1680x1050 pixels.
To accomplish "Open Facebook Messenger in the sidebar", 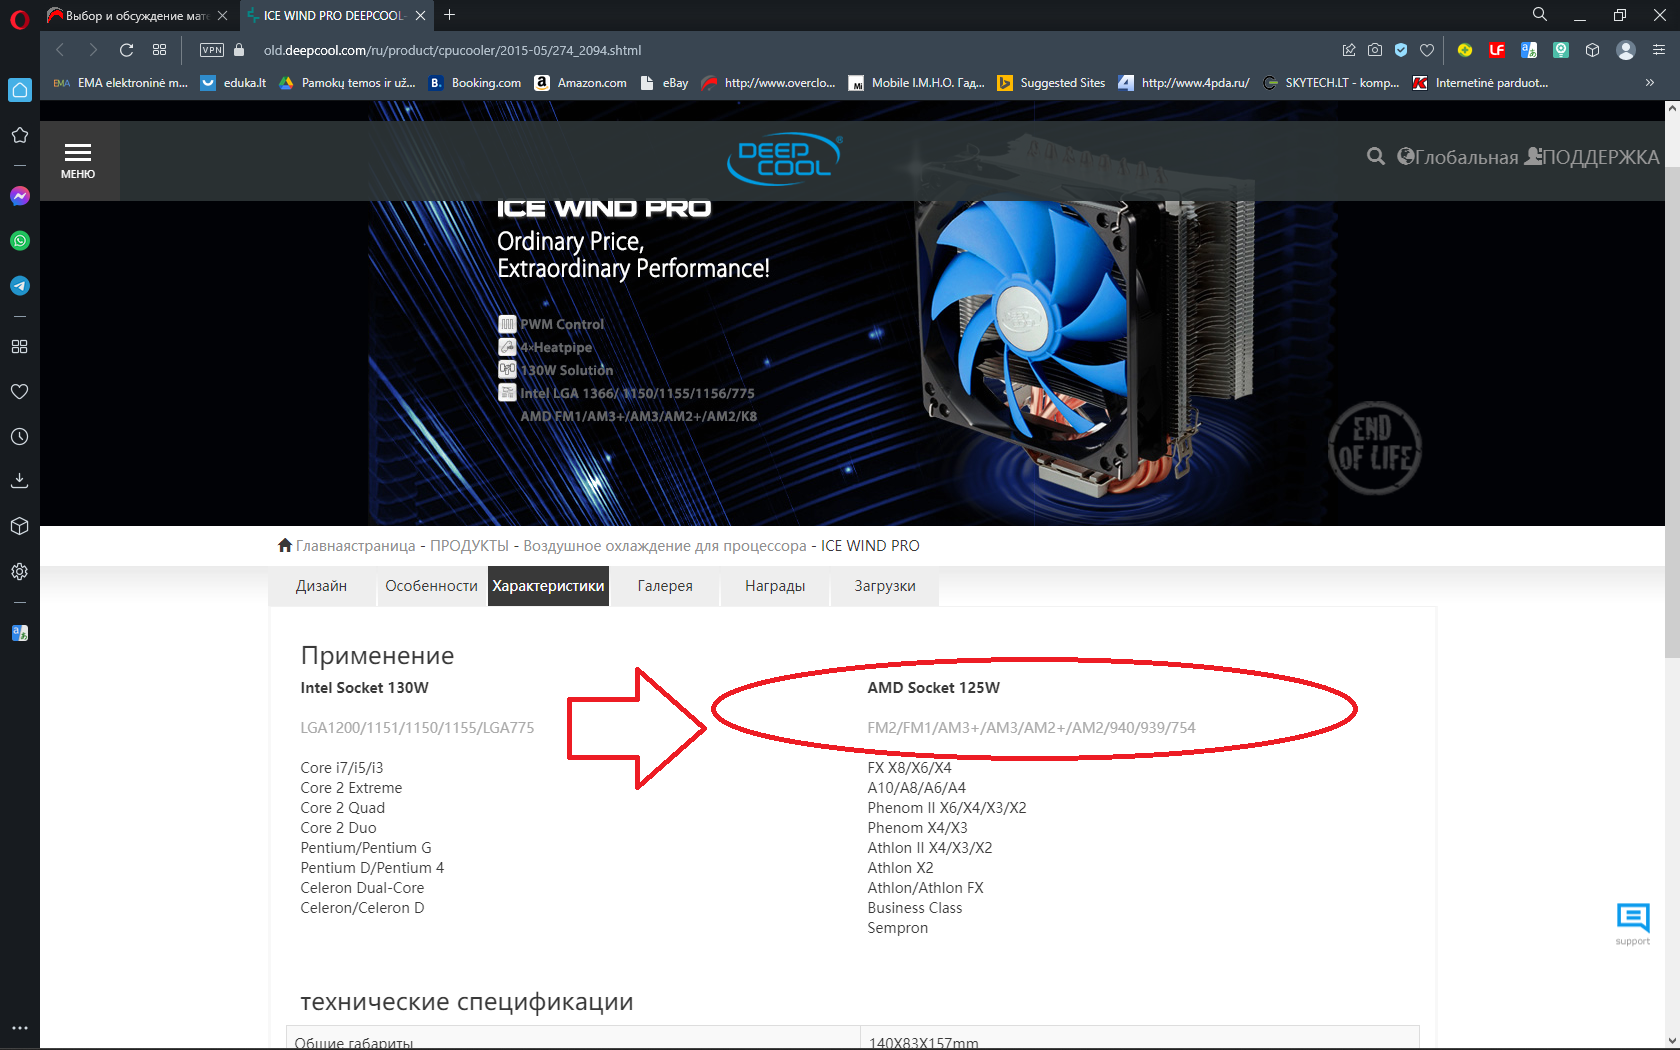I will coord(20,196).
